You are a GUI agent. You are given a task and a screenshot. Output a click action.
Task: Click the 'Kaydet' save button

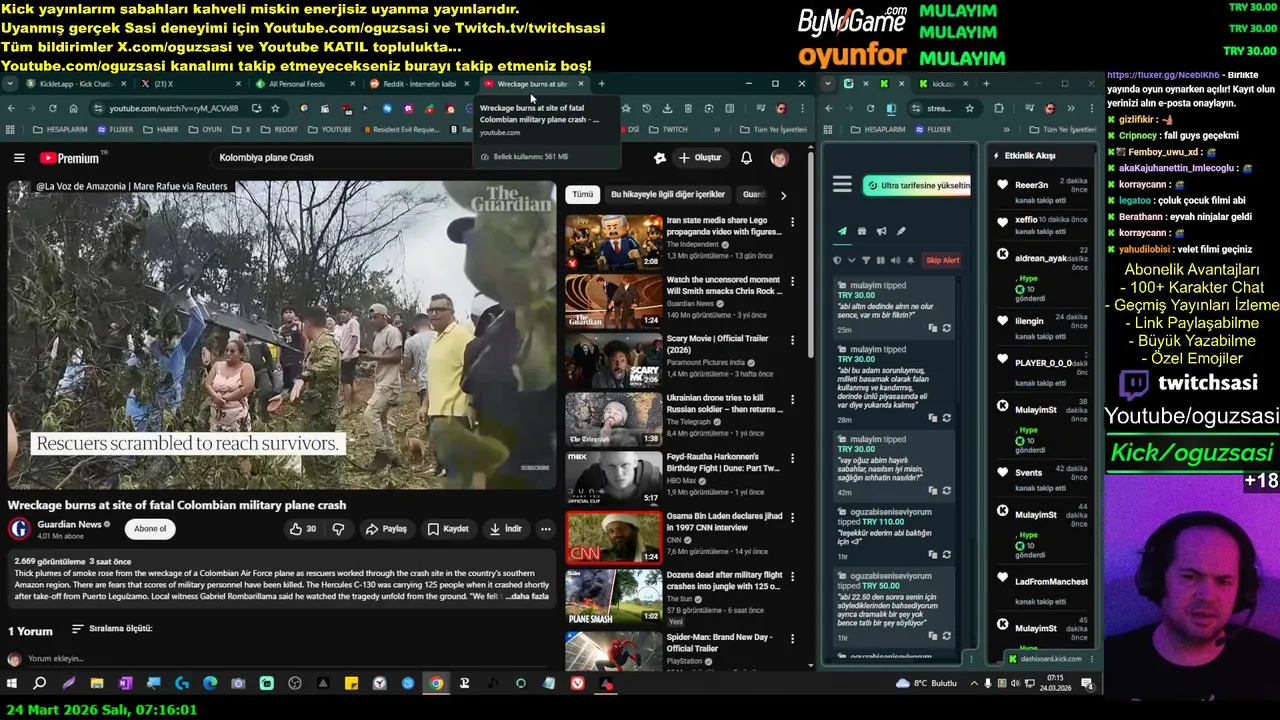[x=447, y=529]
